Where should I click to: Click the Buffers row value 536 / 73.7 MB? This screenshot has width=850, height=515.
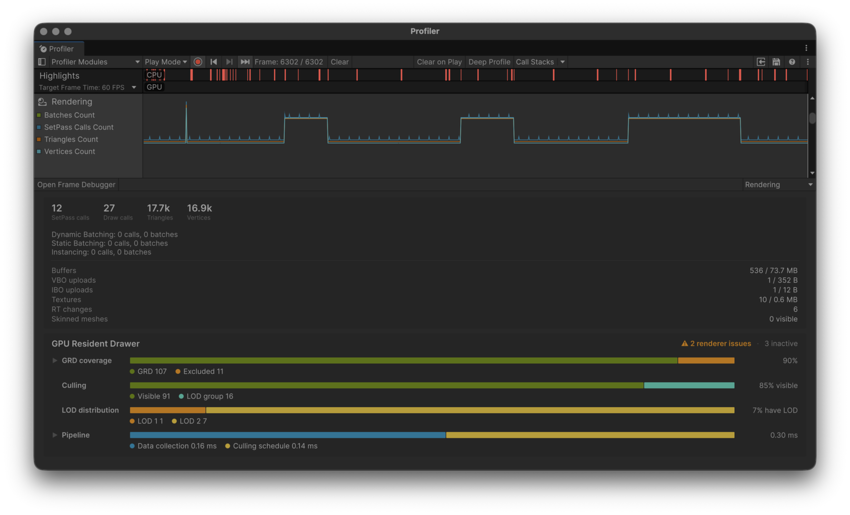774,271
